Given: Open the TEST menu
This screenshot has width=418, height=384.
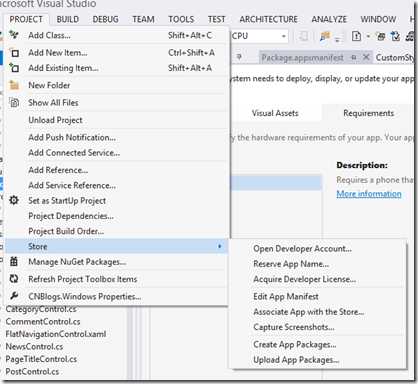Looking at the screenshot, I should tap(217, 19).
